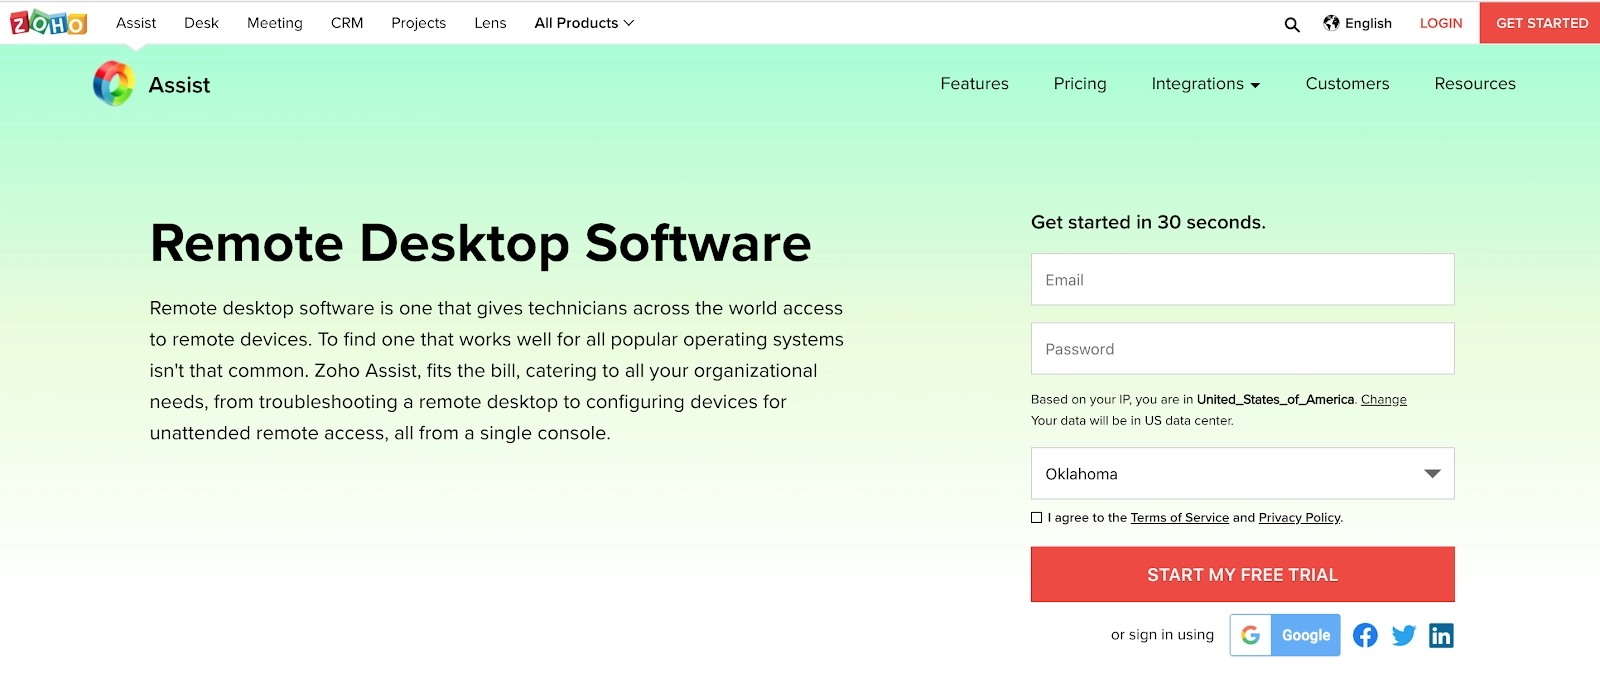1600x698 pixels.
Task: Focus the Email input field
Action: (x=1243, y=279)
